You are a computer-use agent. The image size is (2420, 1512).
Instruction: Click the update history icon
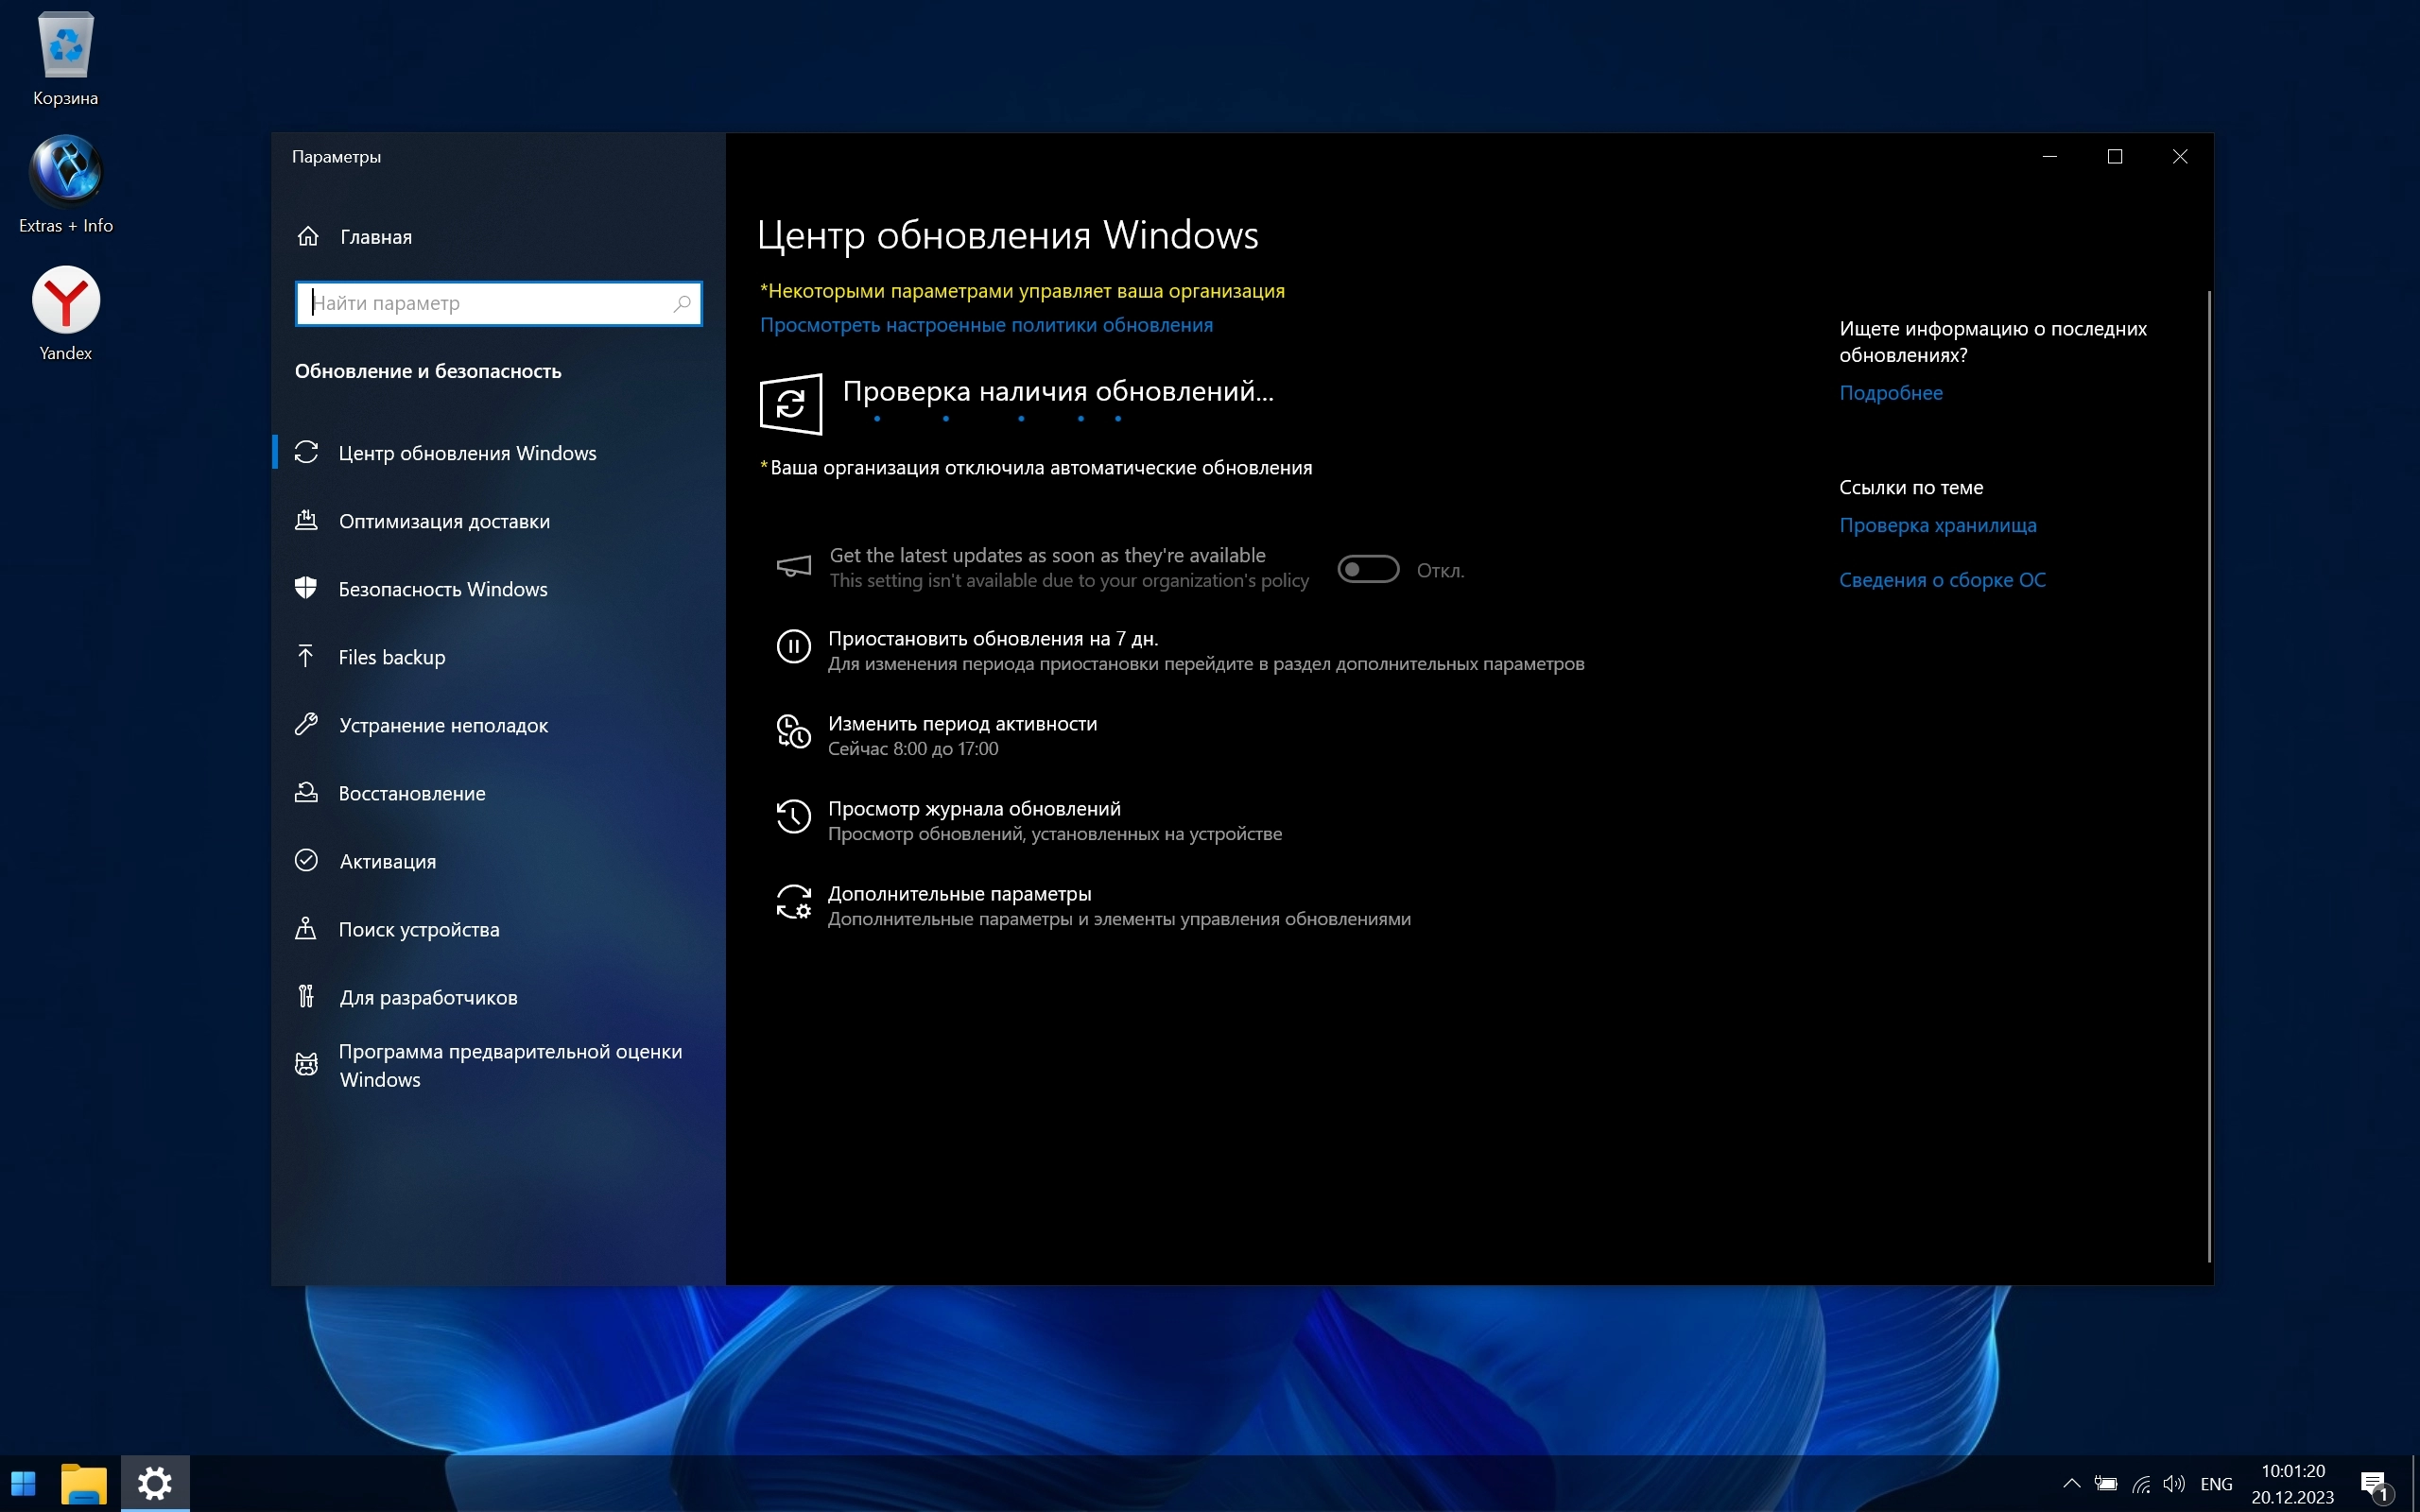[793, 816]
